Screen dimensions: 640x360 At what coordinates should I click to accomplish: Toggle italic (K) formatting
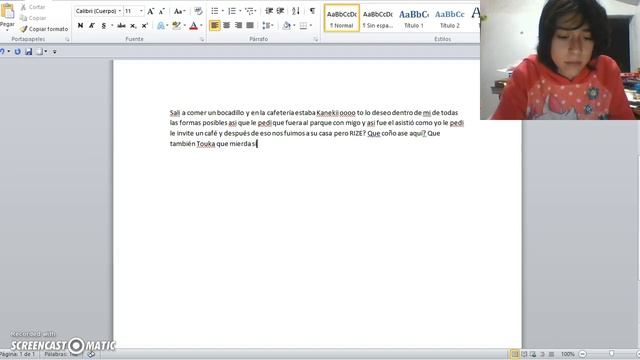point(92,26)
